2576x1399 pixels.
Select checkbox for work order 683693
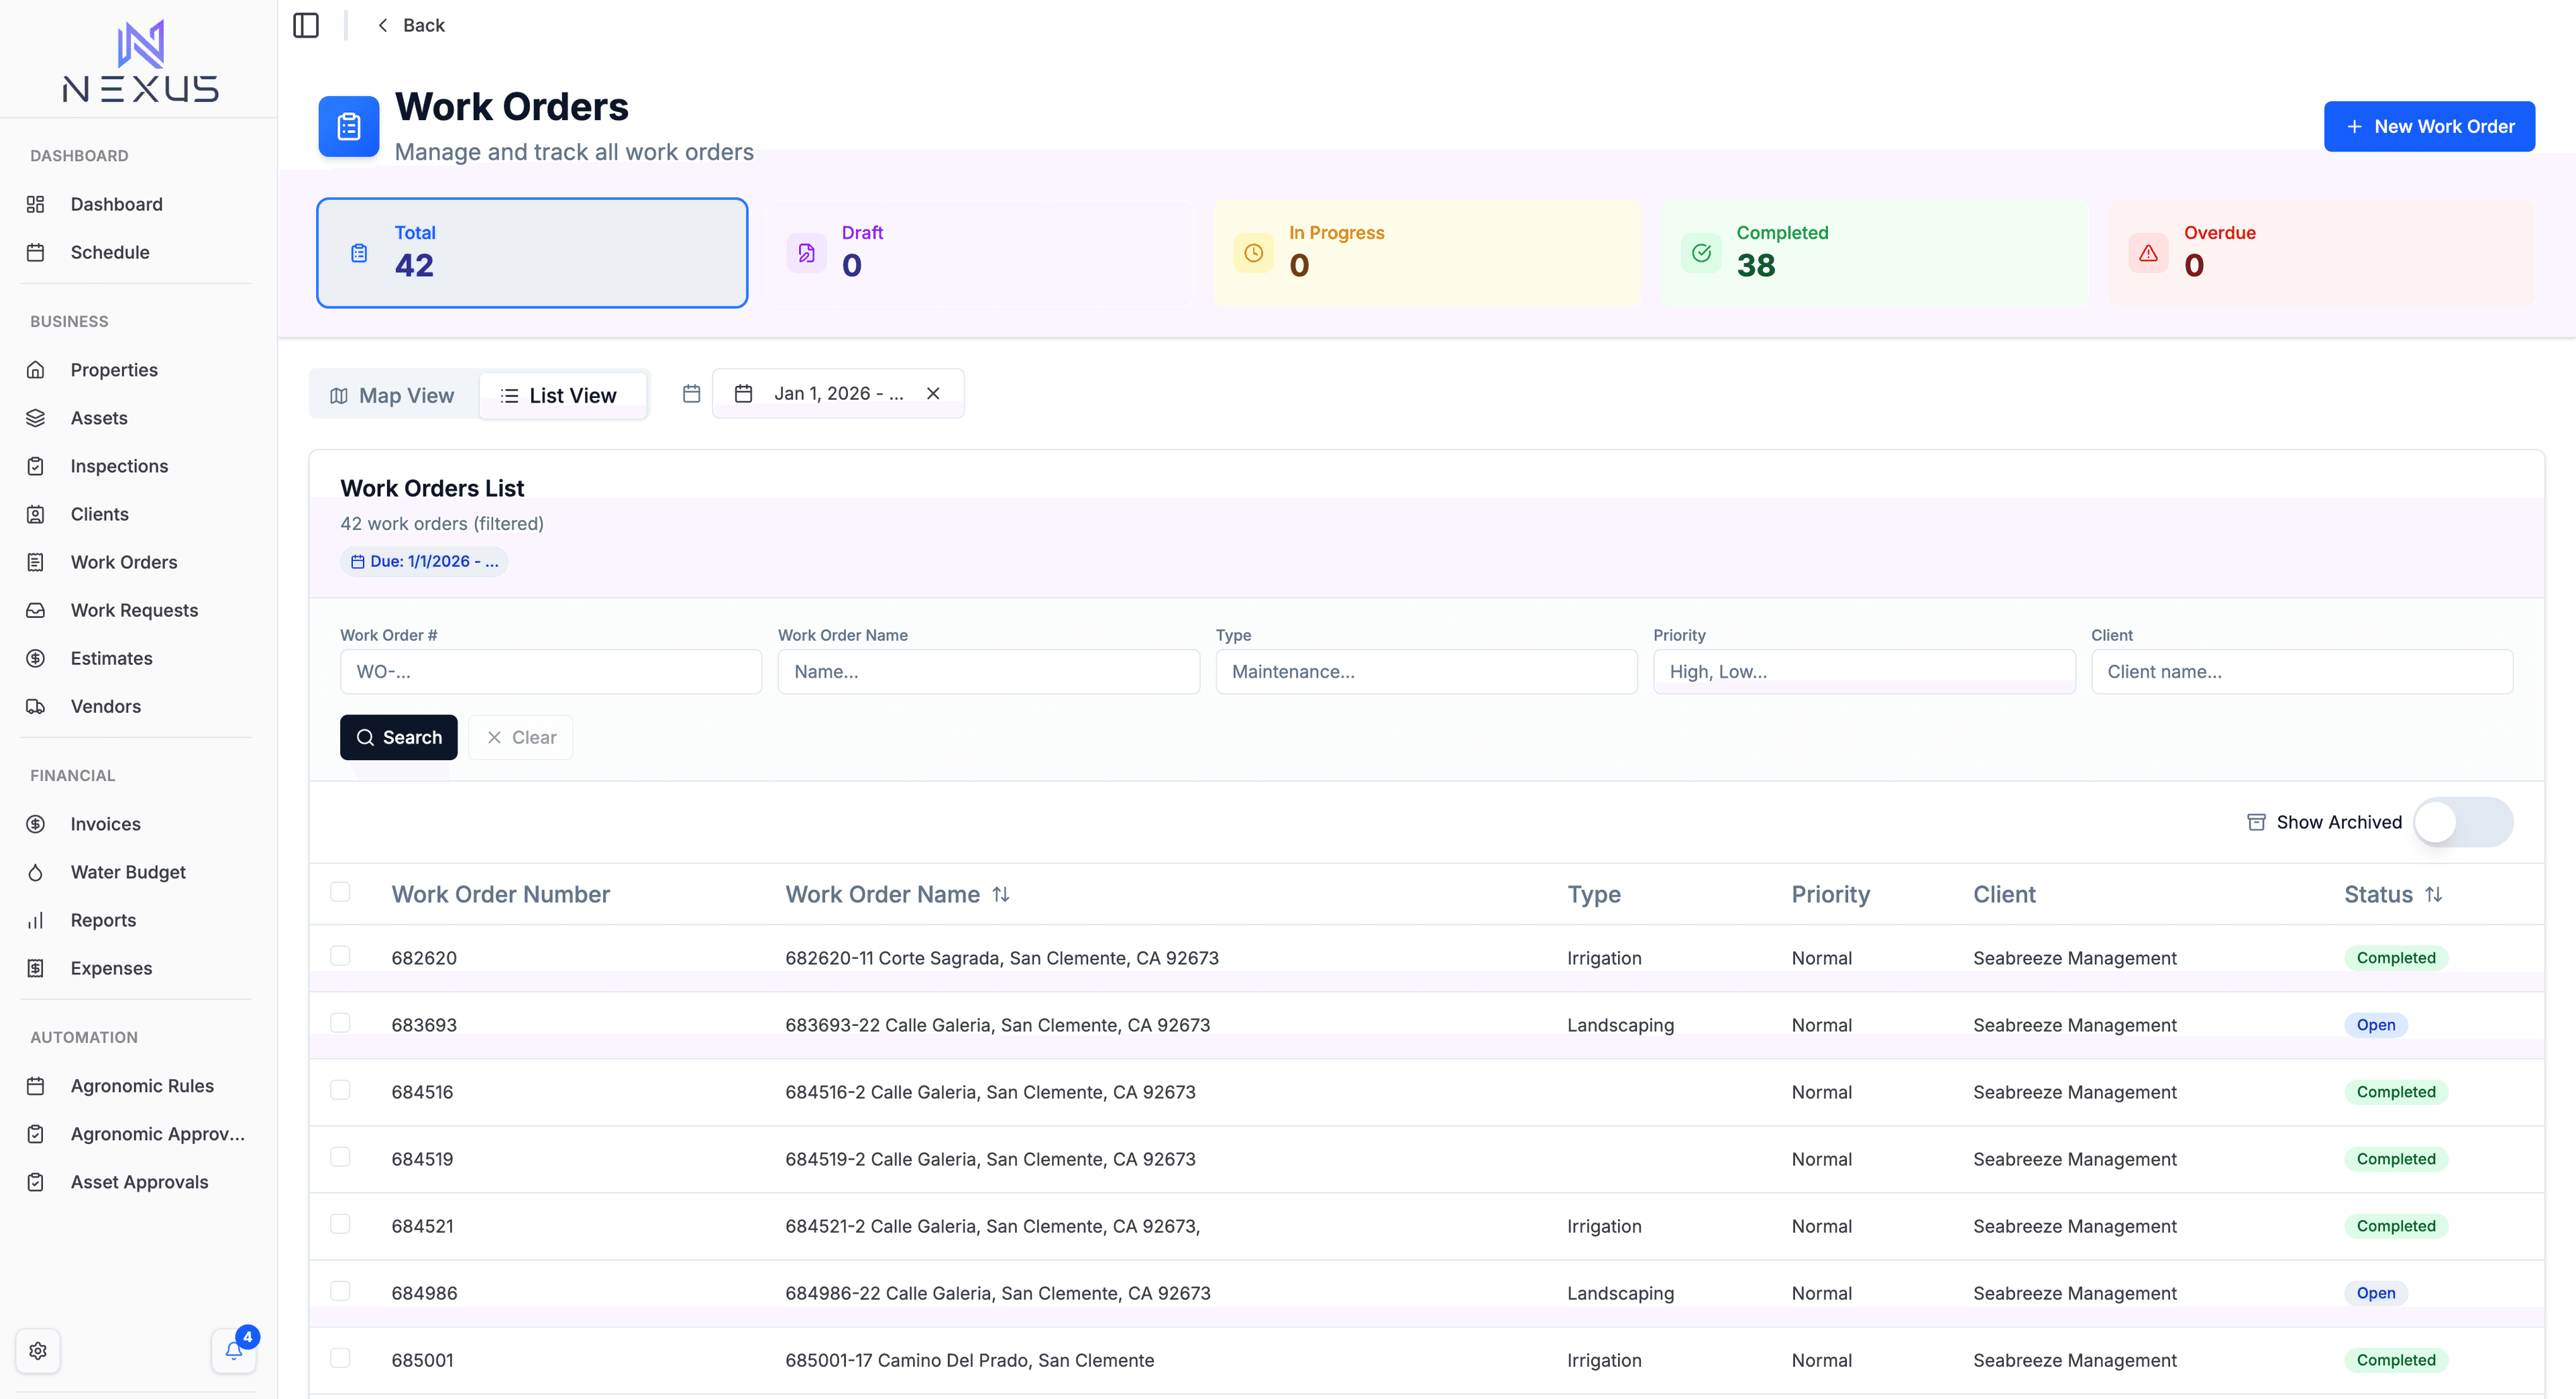340,1023
